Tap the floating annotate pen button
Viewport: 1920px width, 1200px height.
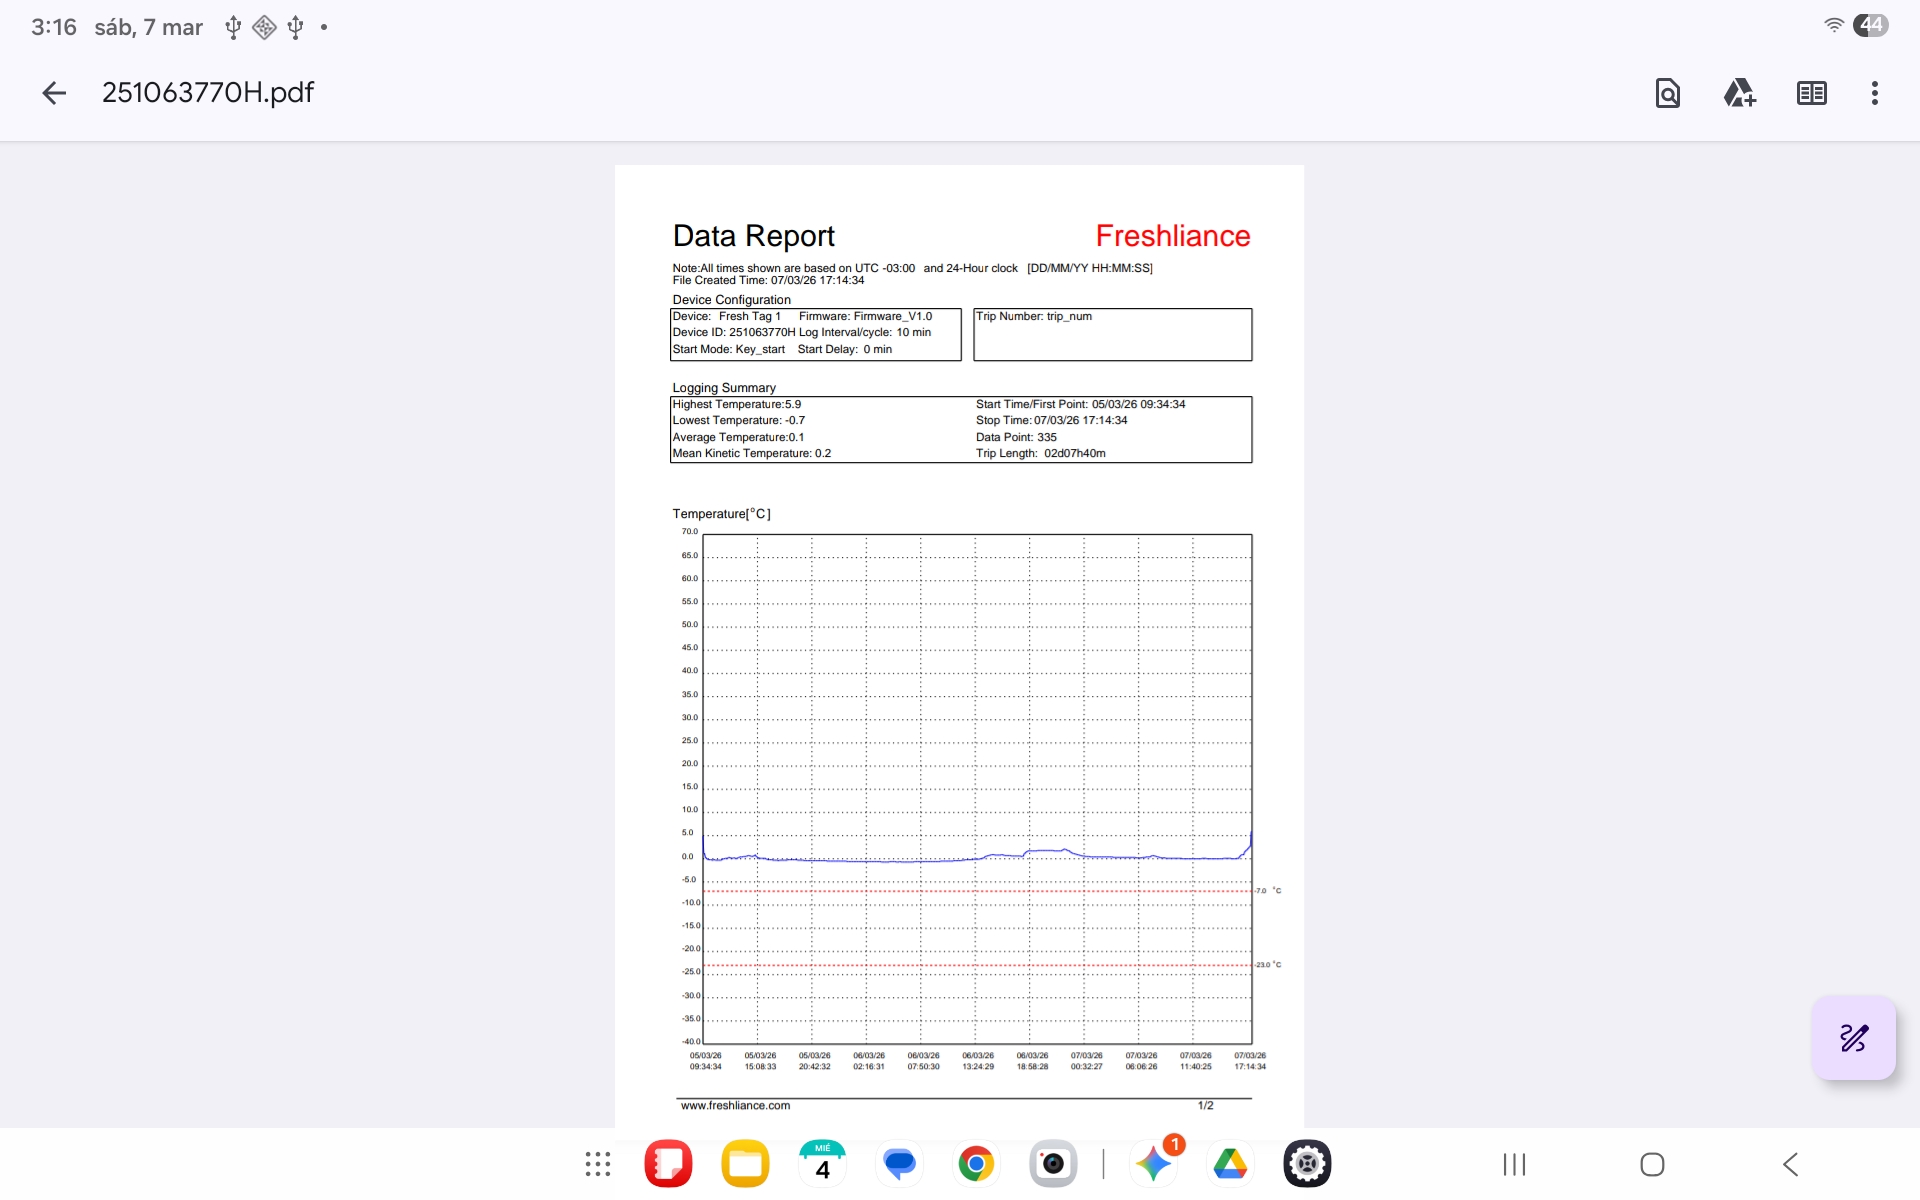1853,1037
